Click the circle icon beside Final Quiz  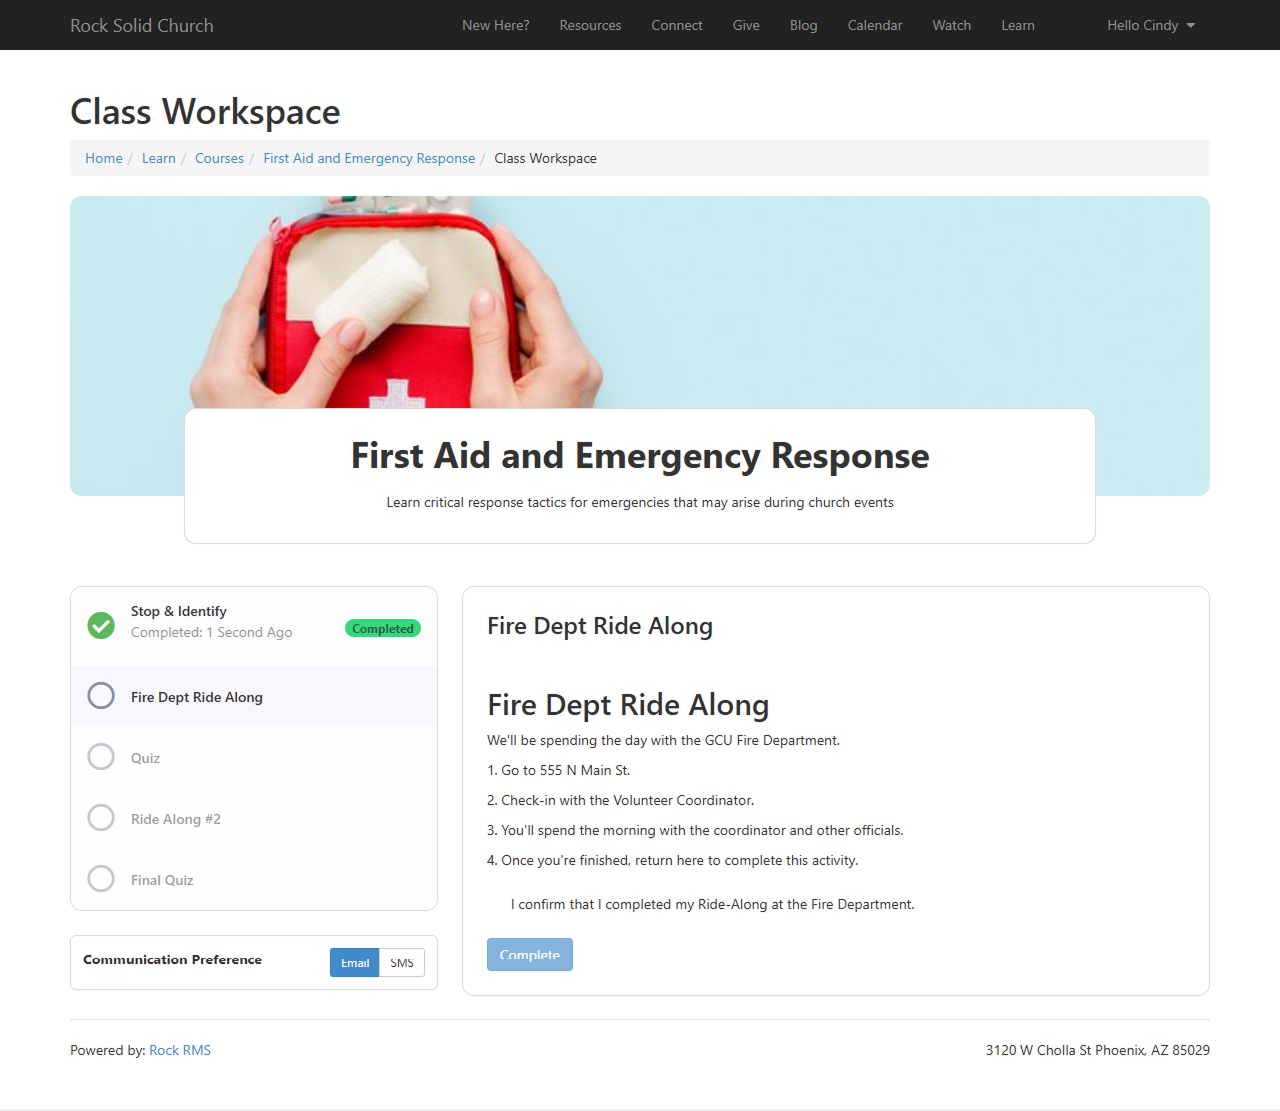tap(101, 879)
